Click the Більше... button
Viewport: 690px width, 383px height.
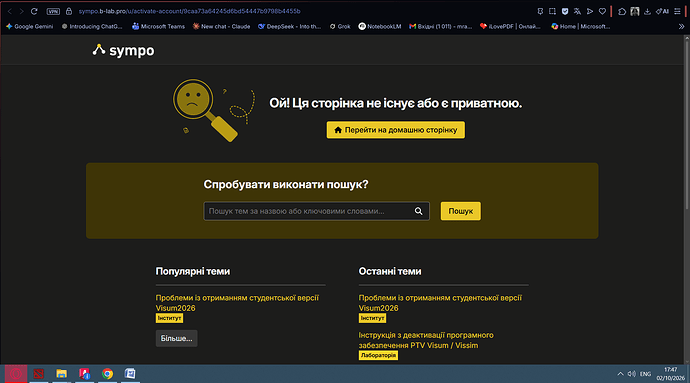(176, 339)
